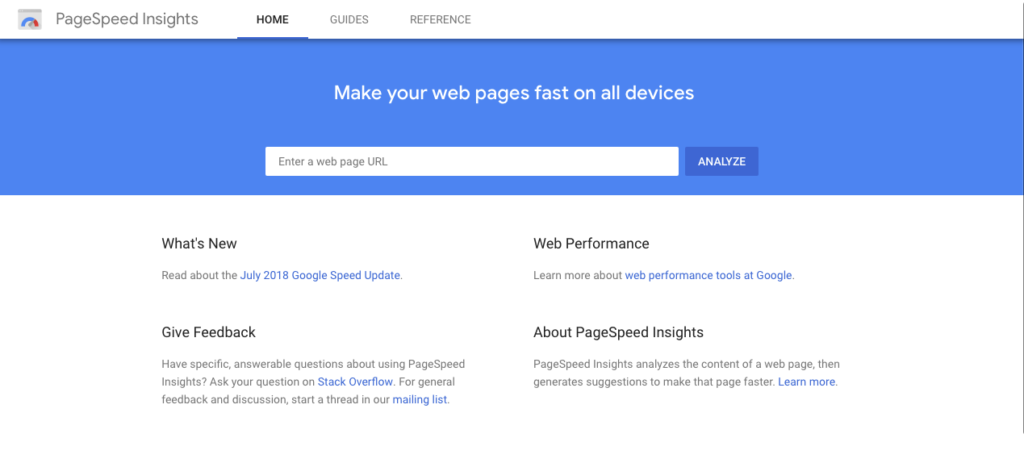Open the July 2018 Google Speed Update link

[320, 276]
